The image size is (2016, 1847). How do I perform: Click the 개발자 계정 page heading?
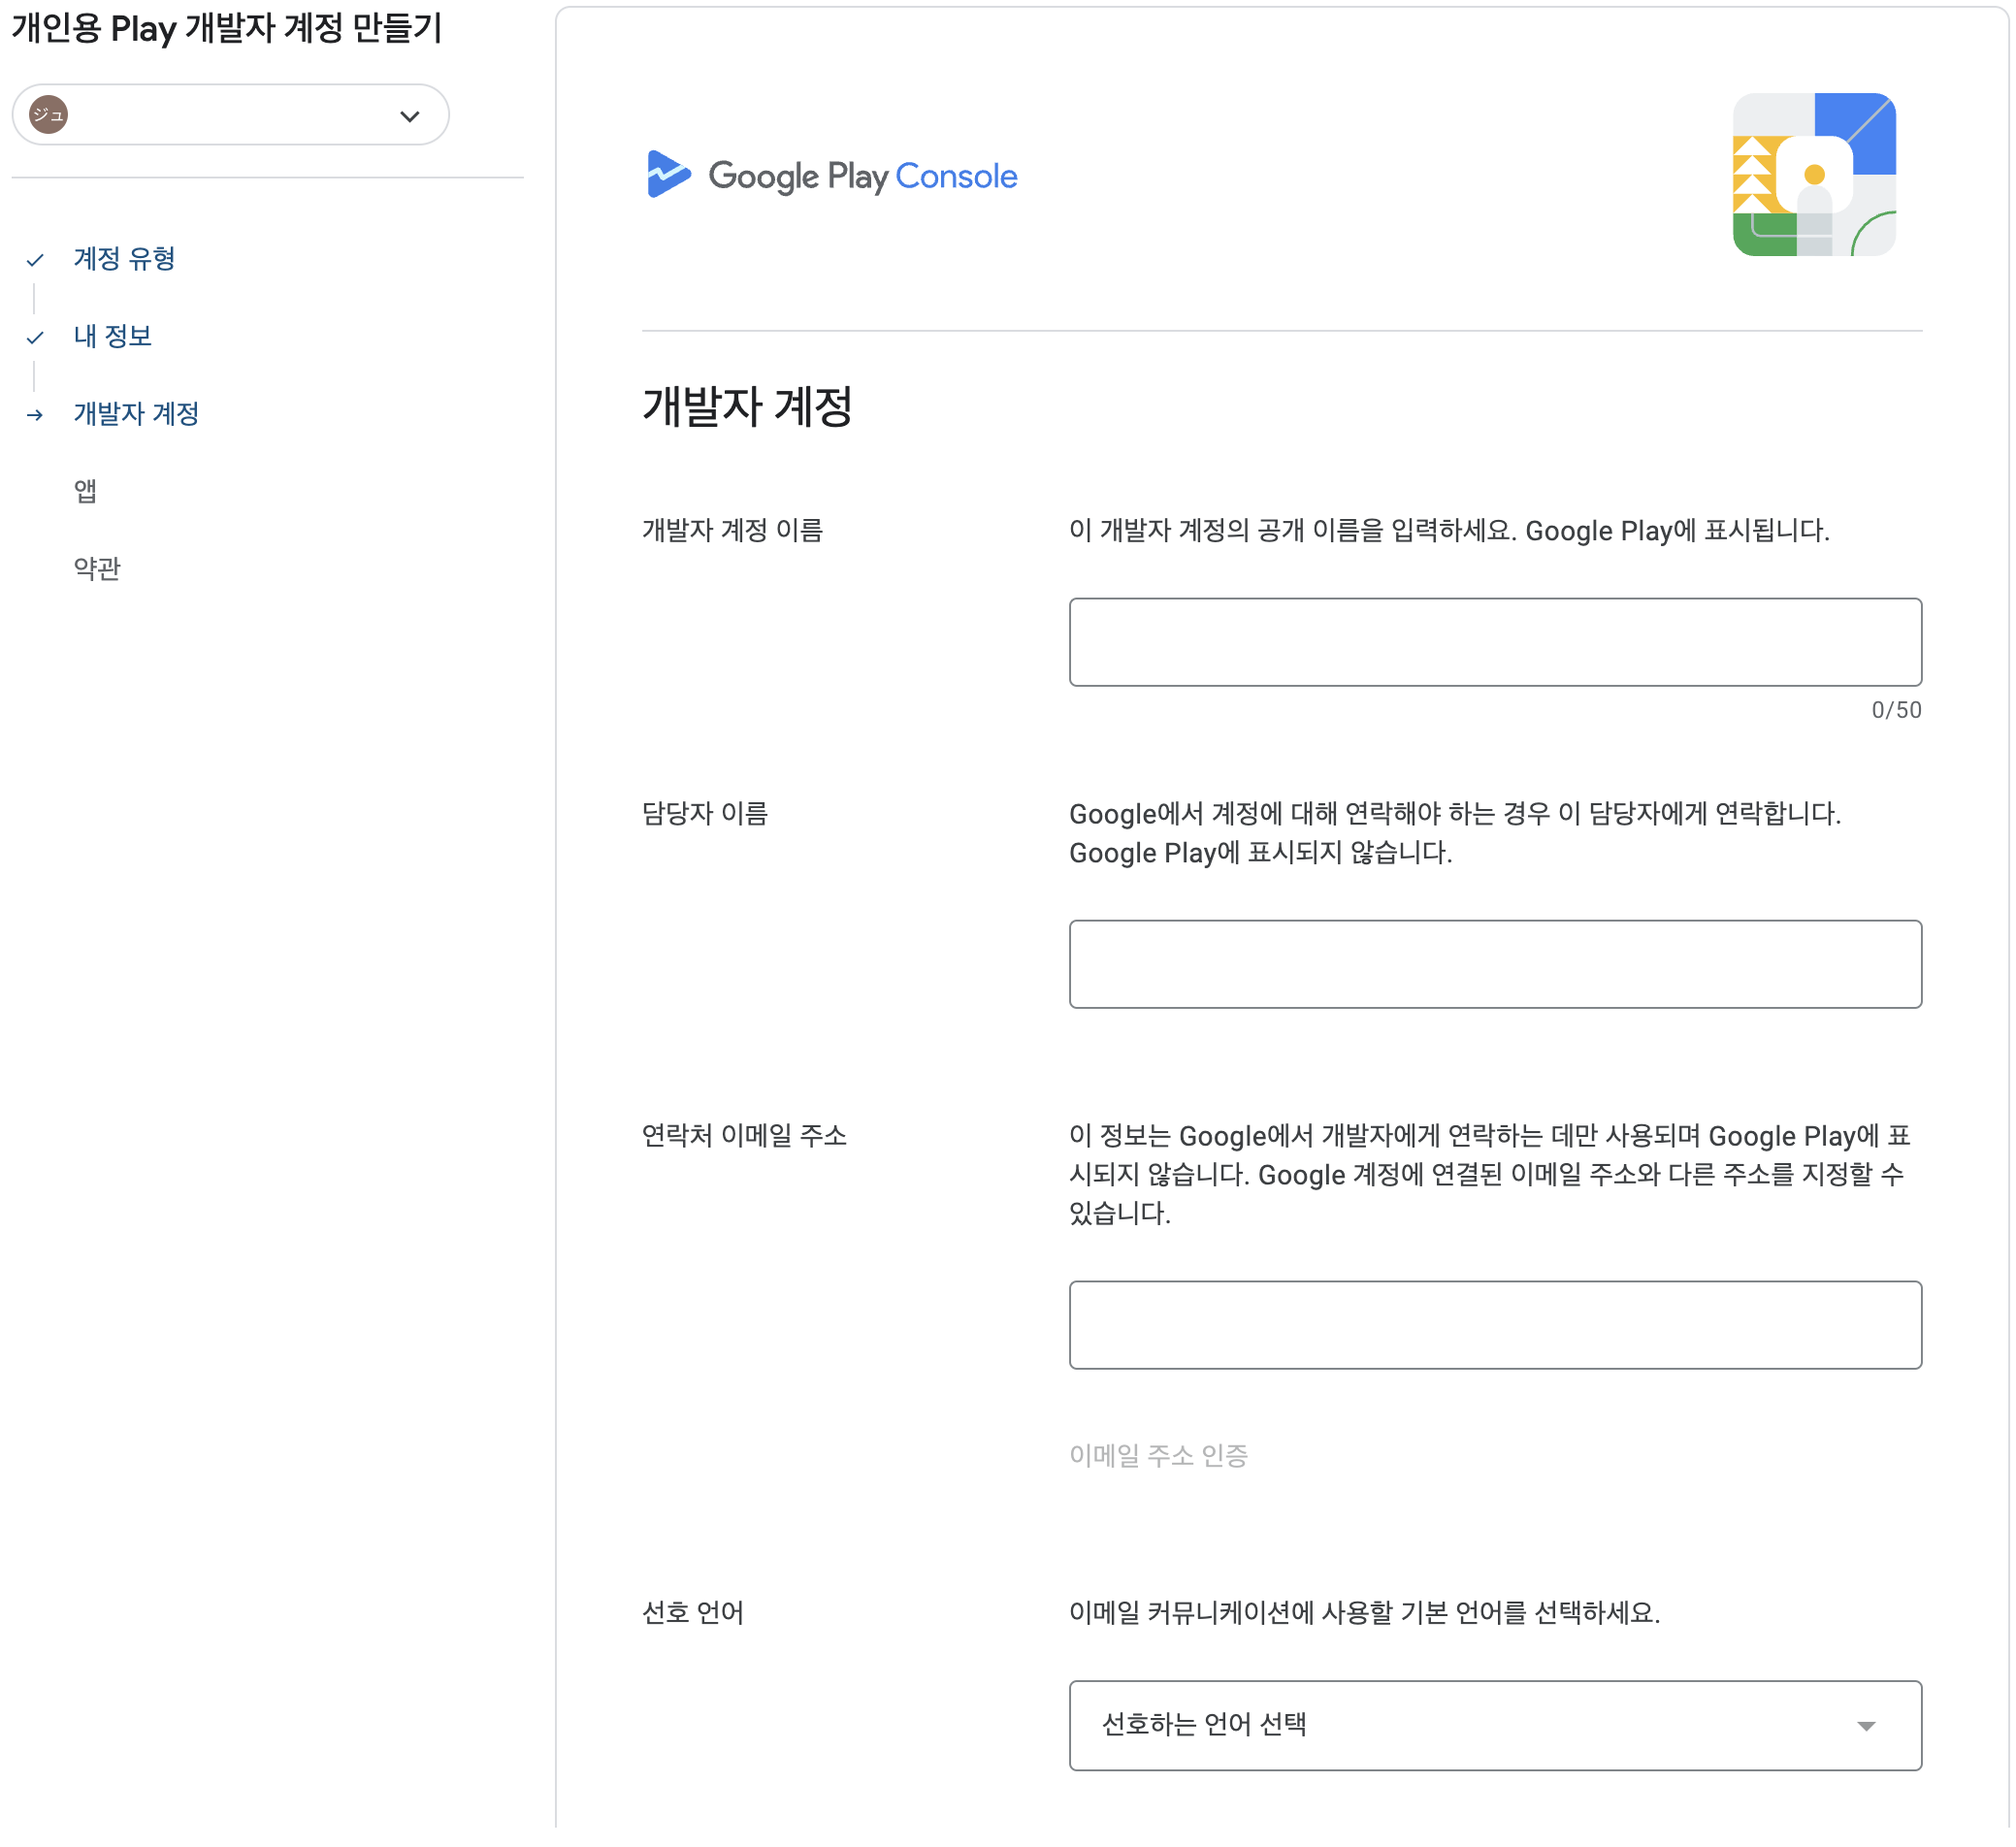click(747, 407)
